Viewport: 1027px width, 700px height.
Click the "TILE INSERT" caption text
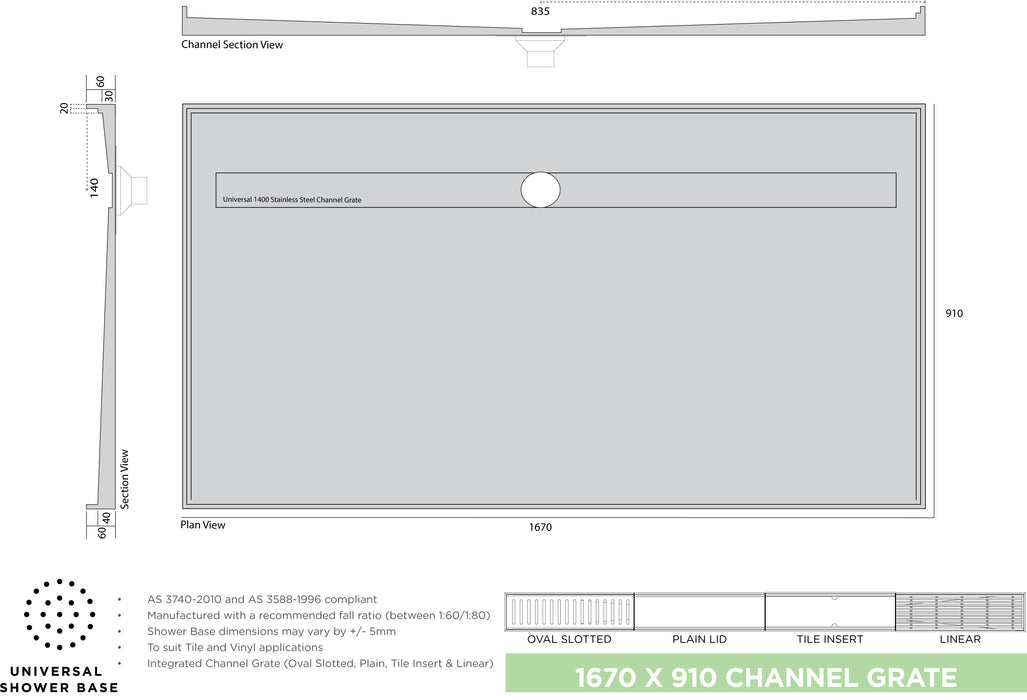[829, 639]
